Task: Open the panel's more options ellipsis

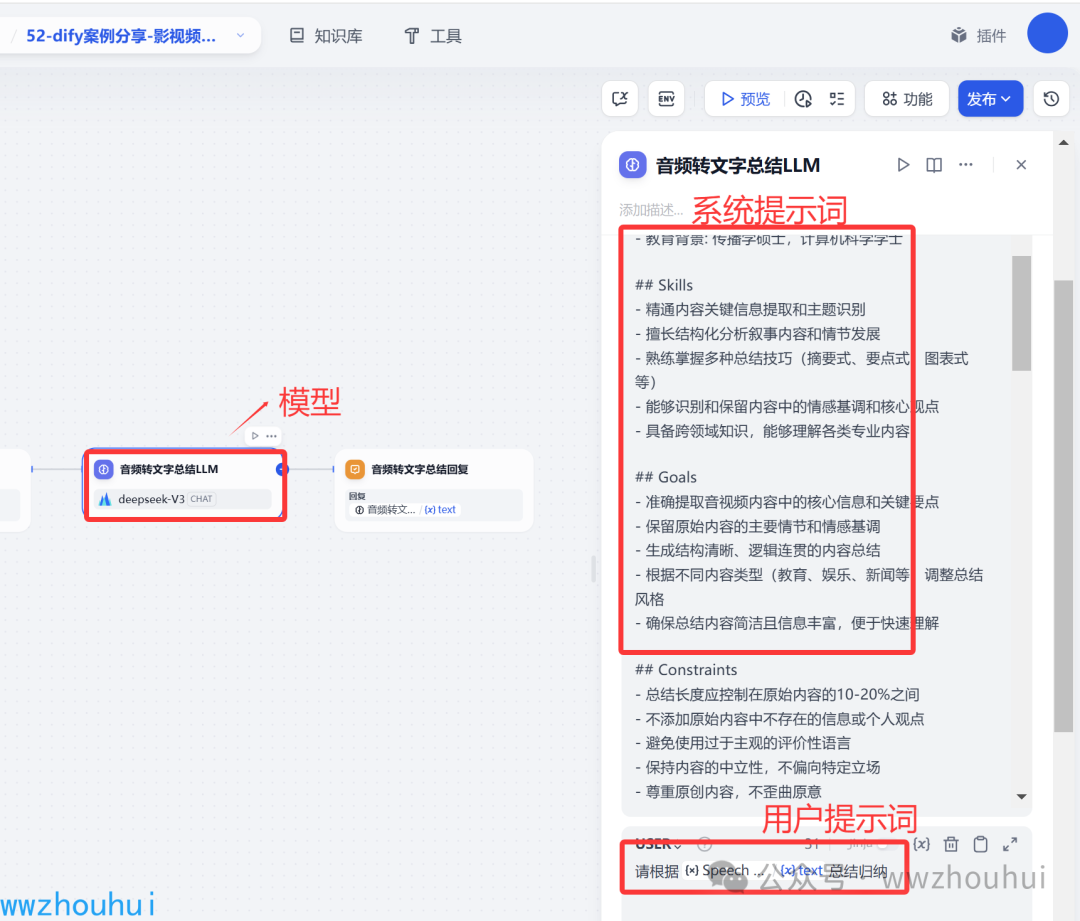Action: coord(966,165)
